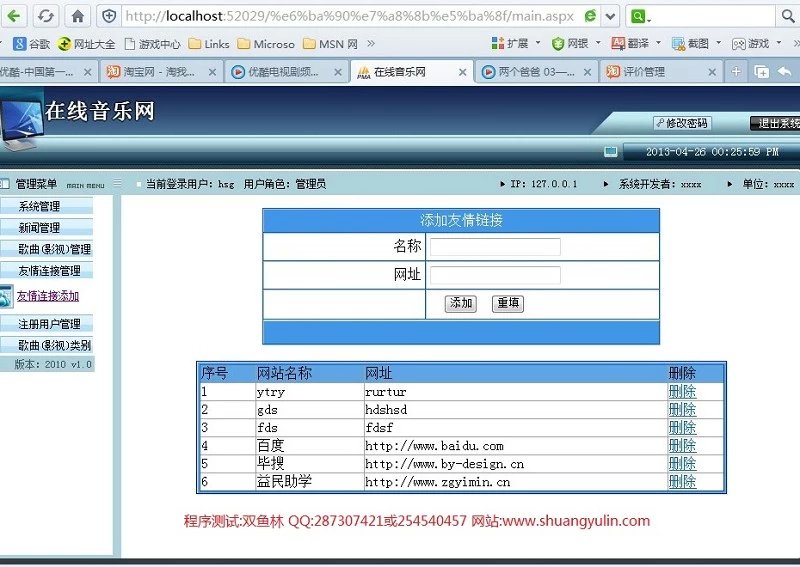
Task: Click the restore closed tab arrow icon
Action: click(x=785, y=72)
